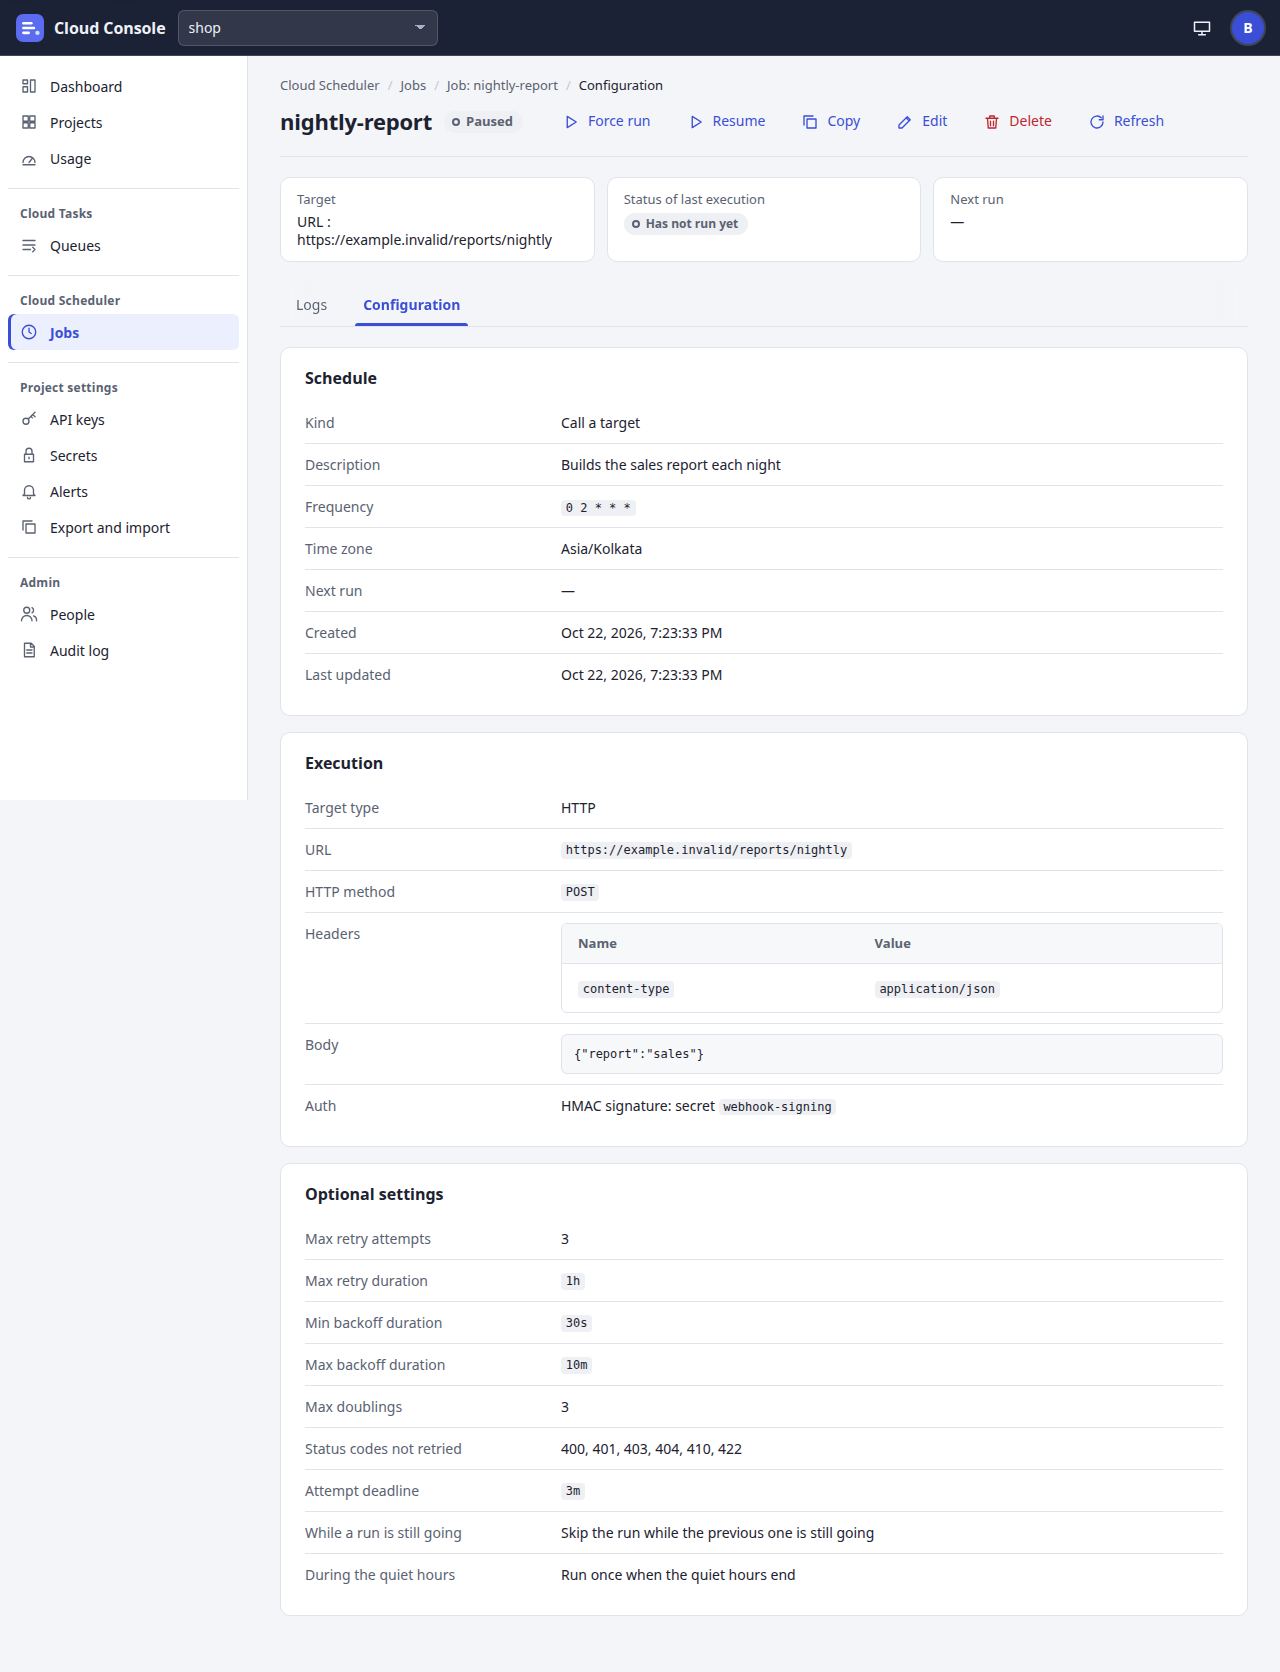This screenshot has width=1280, height=1672.
Task: Click the status codes 400, 401, 403 list
Action: pos(651,1449)
